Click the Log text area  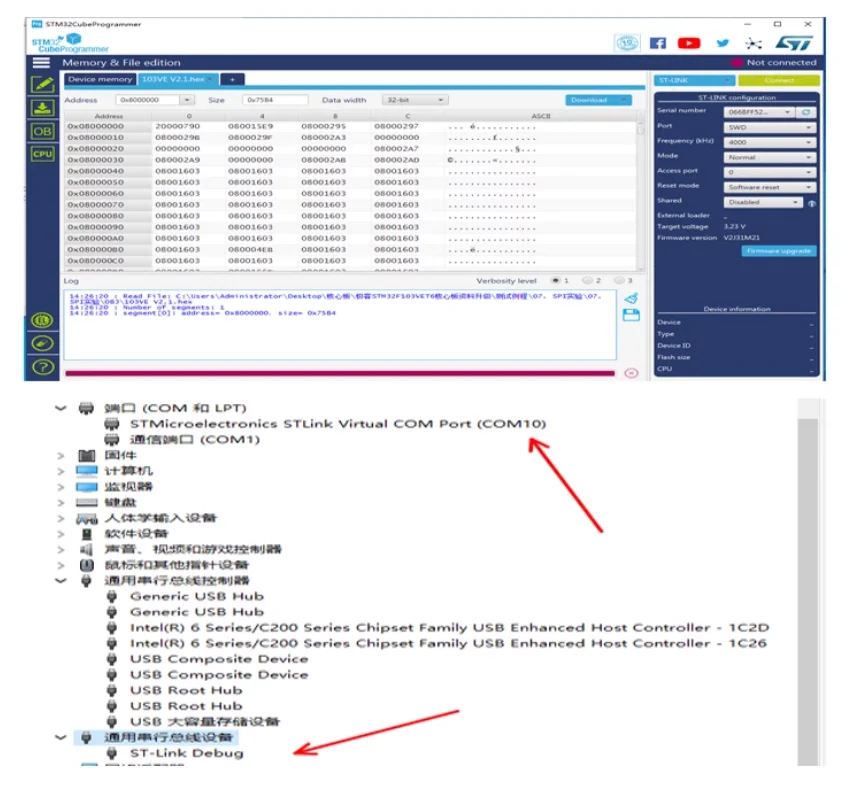click(x=340, y=325)
